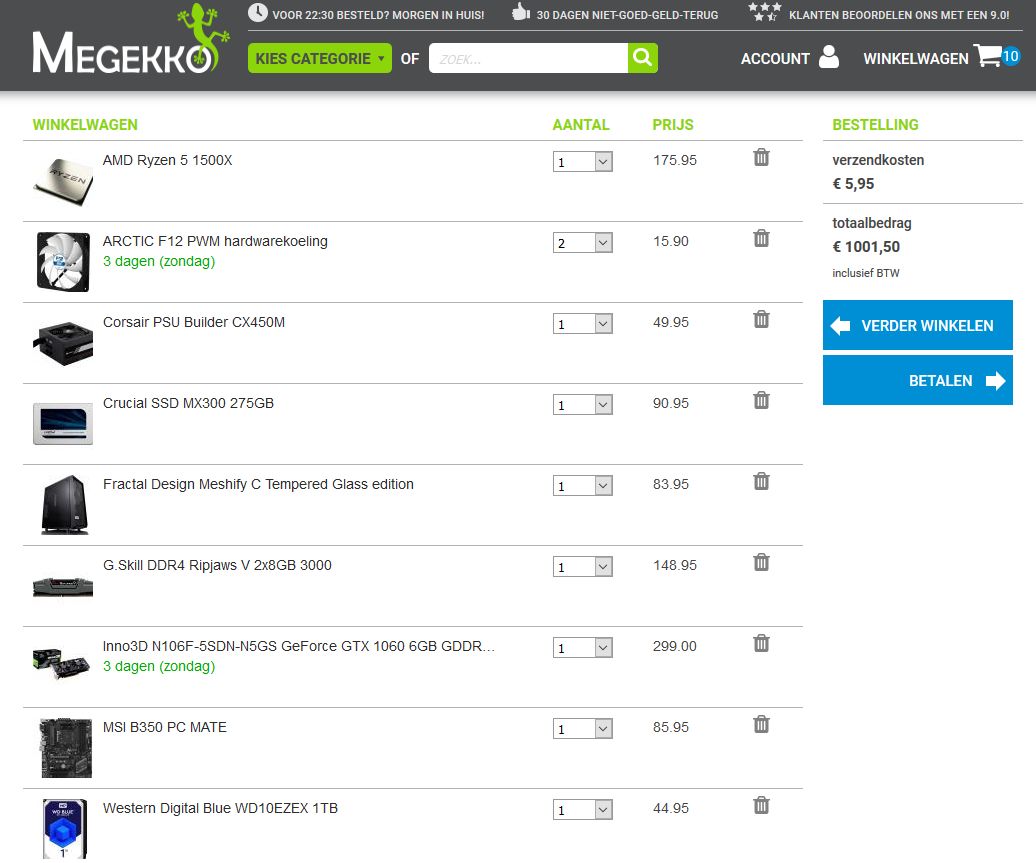
Task: Trash the Corsair PSU Builder CX450M item
Action: [x=761, y=319]
